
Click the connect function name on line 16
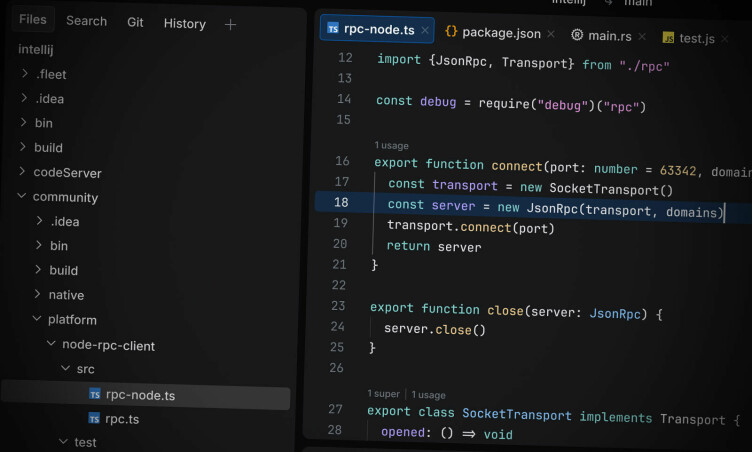tap(517, 167)
